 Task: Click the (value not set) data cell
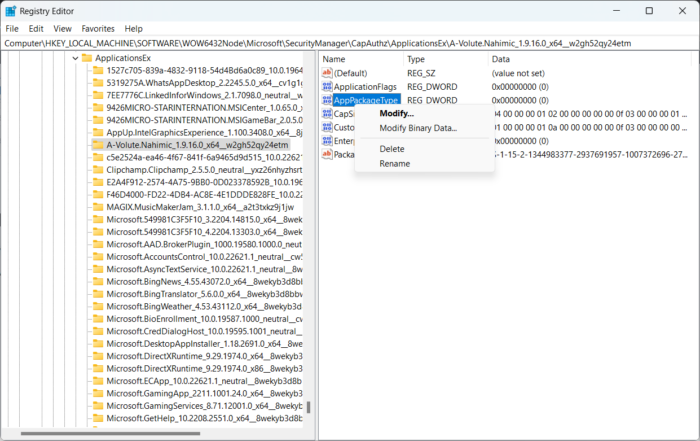[x=518, y=73]
